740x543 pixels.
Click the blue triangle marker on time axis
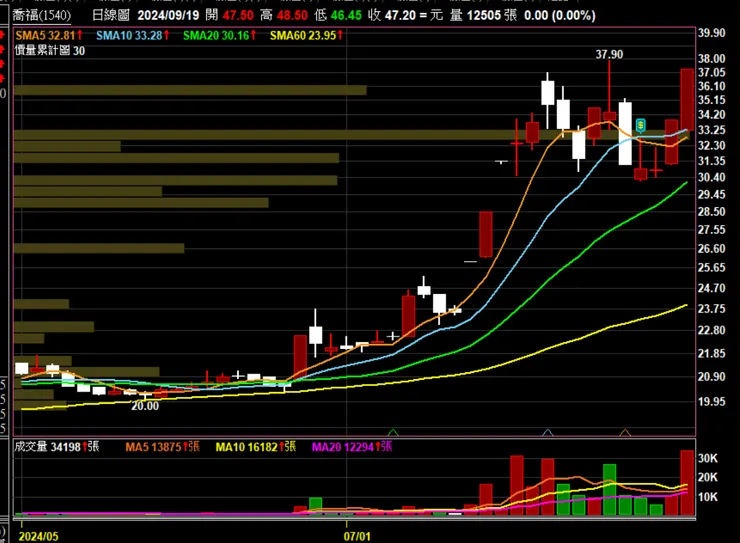point(547,432)
